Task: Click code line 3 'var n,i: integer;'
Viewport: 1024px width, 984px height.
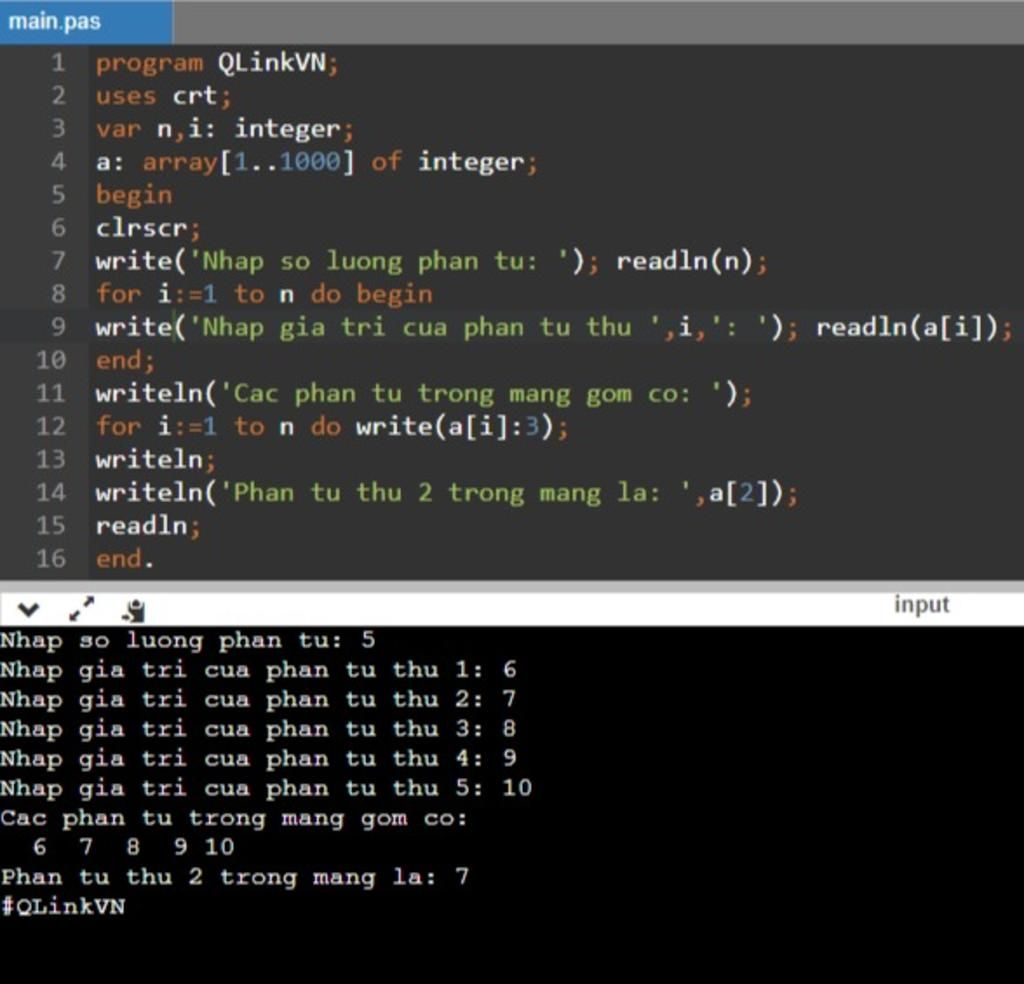Action: (x=225, y=129)
